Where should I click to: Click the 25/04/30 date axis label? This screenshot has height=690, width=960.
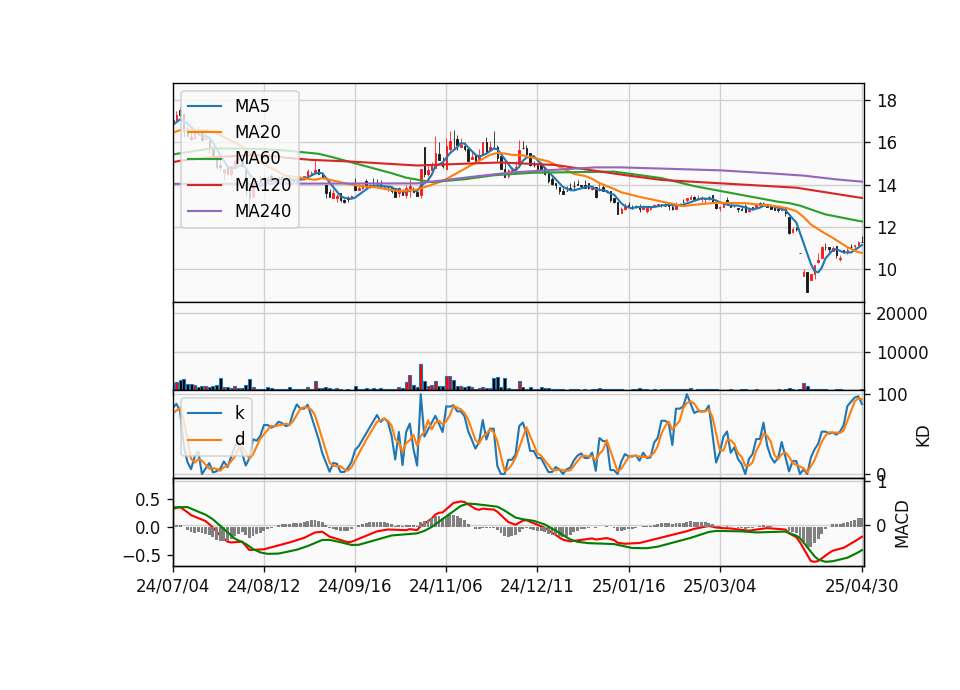(862, 586)
